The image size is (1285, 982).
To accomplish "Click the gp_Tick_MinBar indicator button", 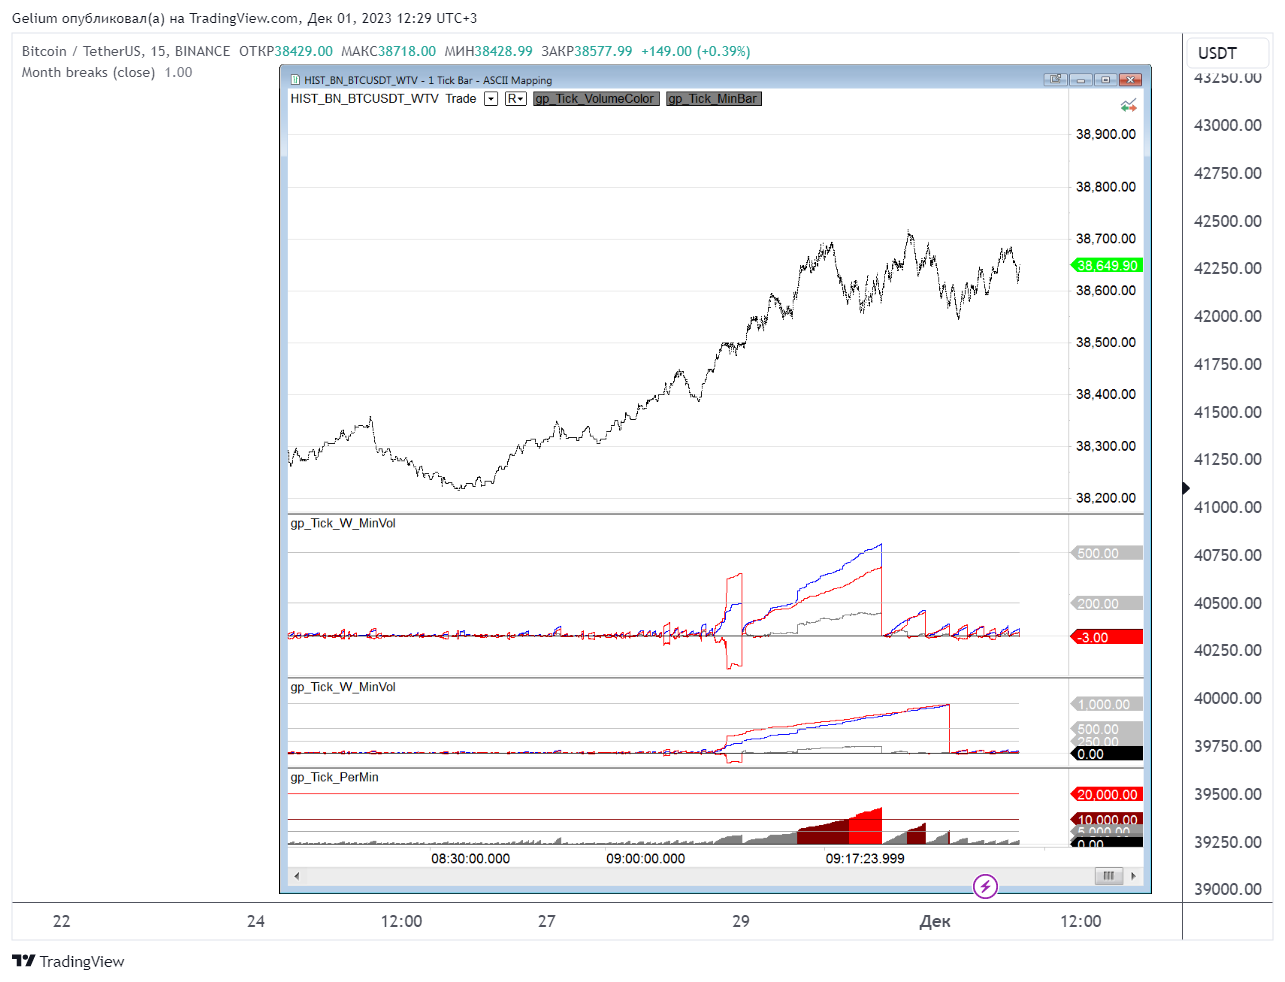I will coord(714,99).
